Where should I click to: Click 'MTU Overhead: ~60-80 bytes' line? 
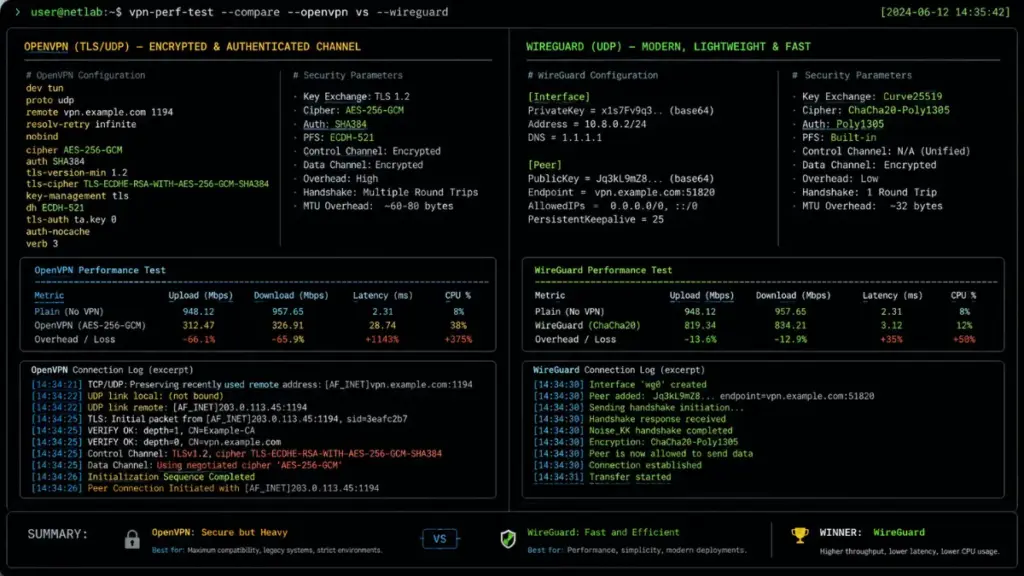[377, 206]
